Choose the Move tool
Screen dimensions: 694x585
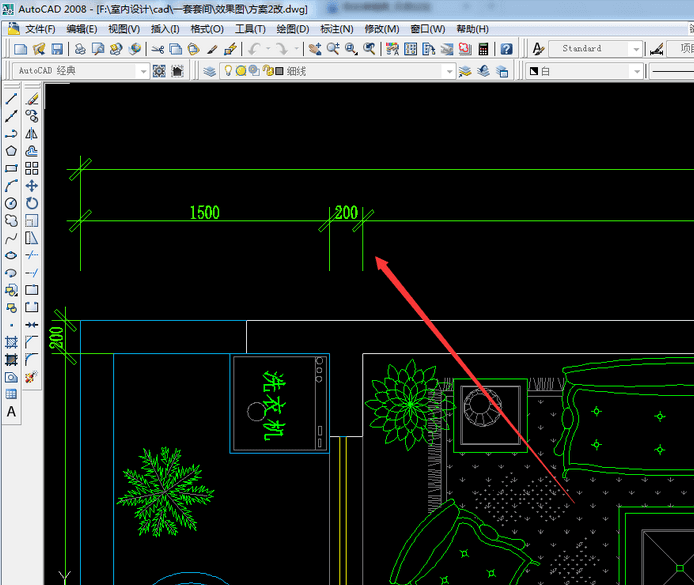point(32,185)
